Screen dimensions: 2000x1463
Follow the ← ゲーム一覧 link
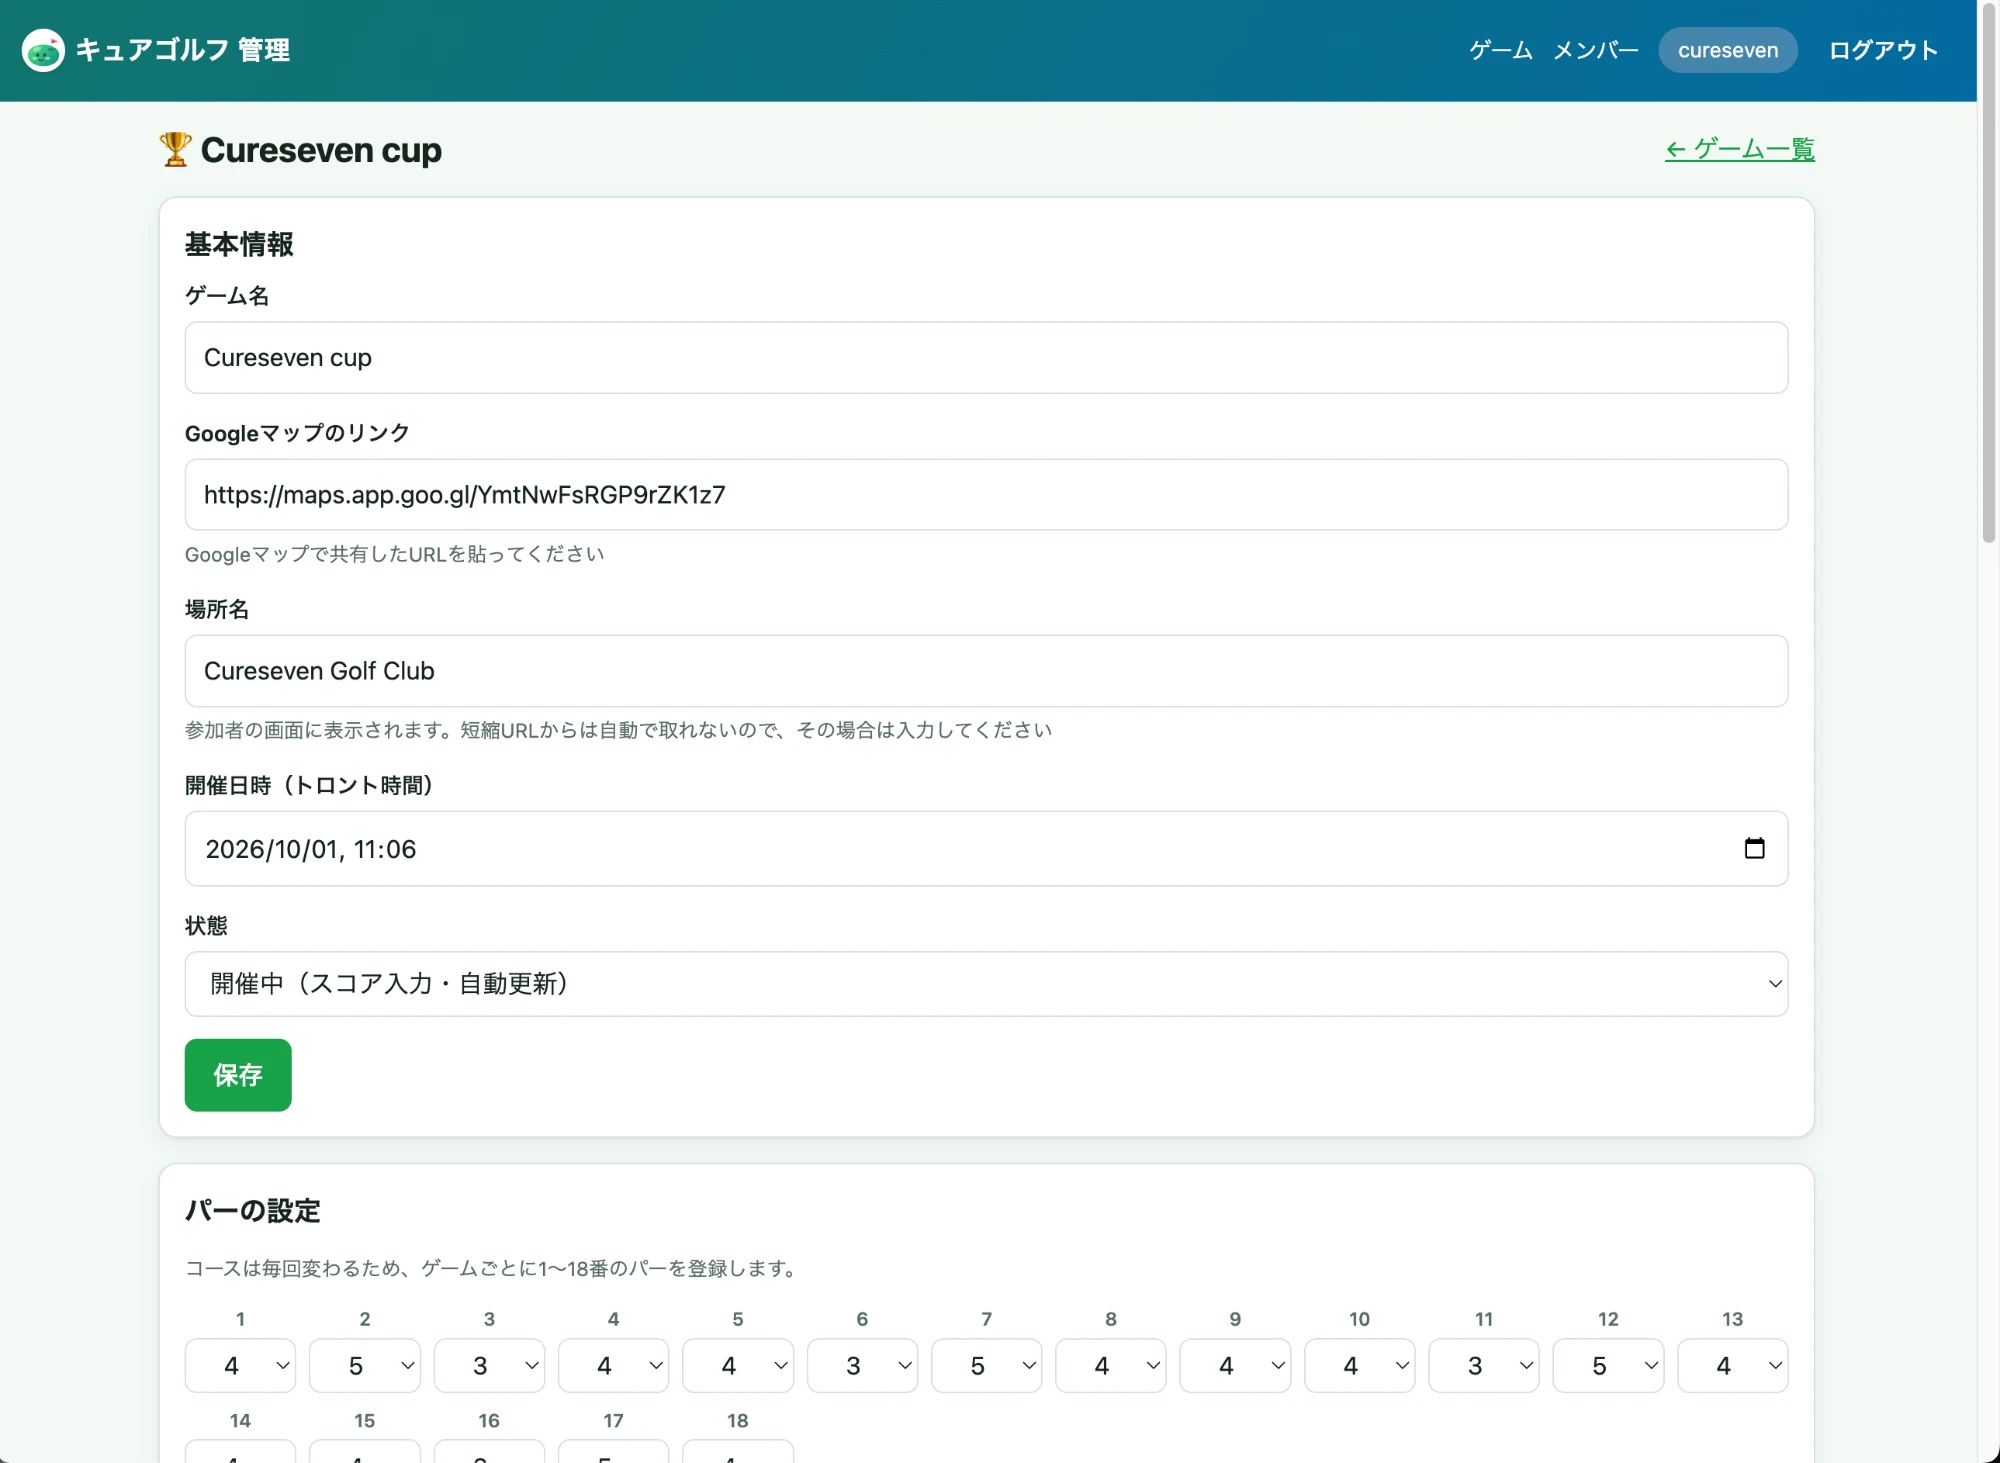tap(1740, 150)
